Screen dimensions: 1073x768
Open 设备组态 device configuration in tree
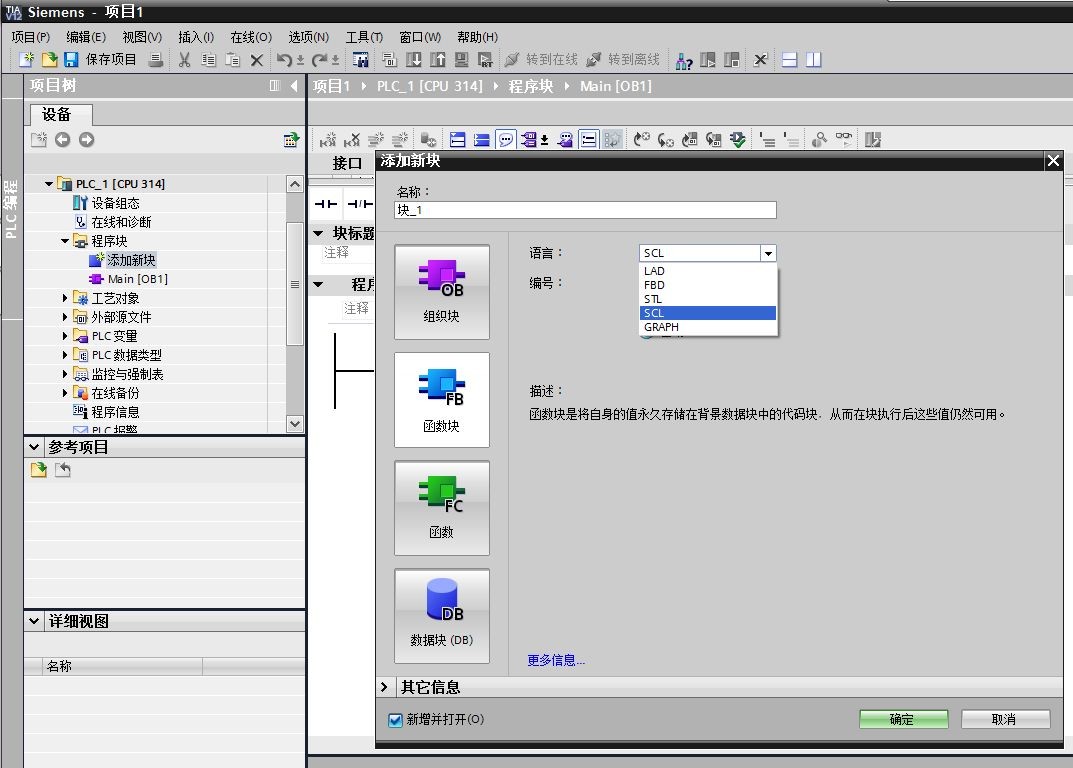[x=115, y=203]
